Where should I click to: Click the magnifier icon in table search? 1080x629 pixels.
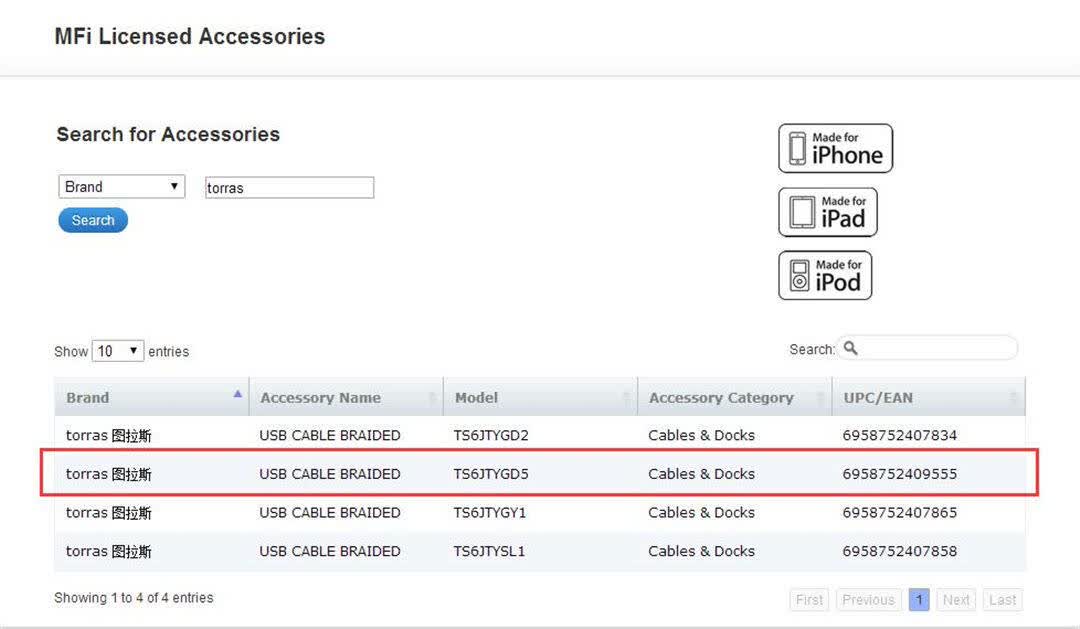[851, 348]
